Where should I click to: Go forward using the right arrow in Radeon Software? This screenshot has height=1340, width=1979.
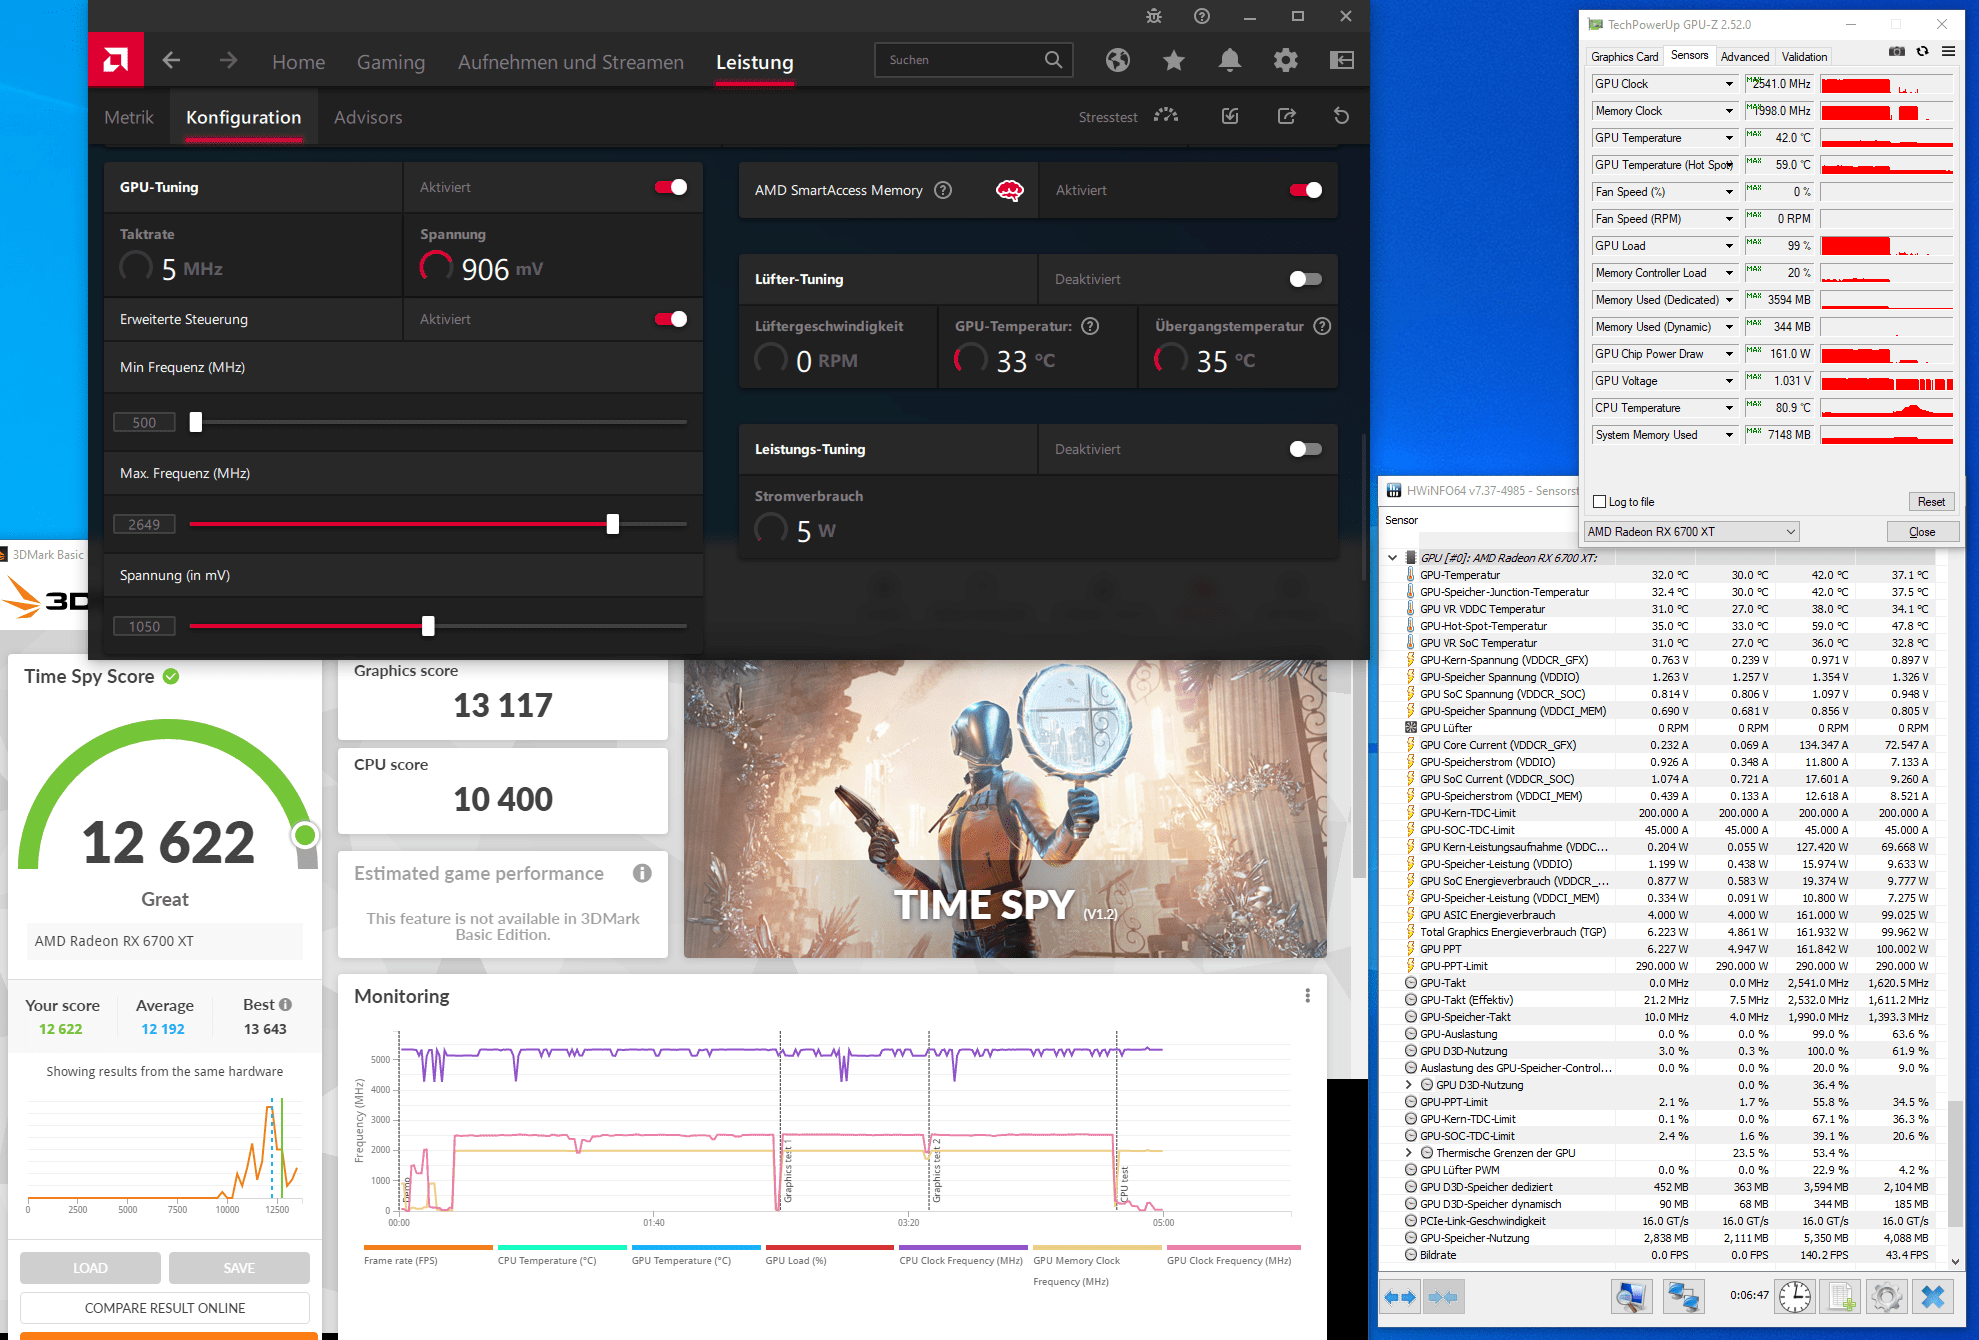click(x=229, y=60)
